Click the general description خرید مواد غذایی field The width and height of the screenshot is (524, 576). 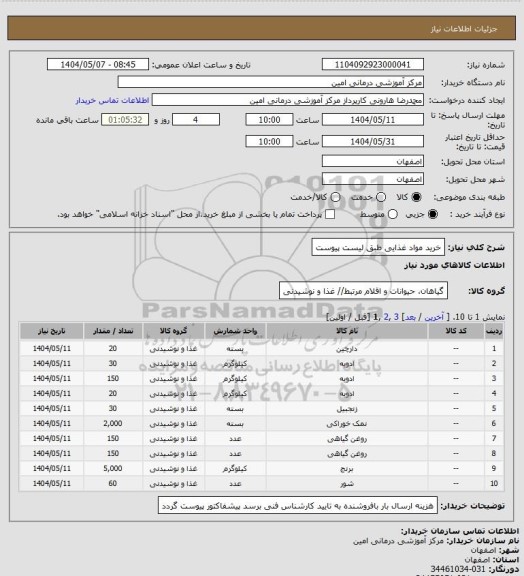pos(378,247)
